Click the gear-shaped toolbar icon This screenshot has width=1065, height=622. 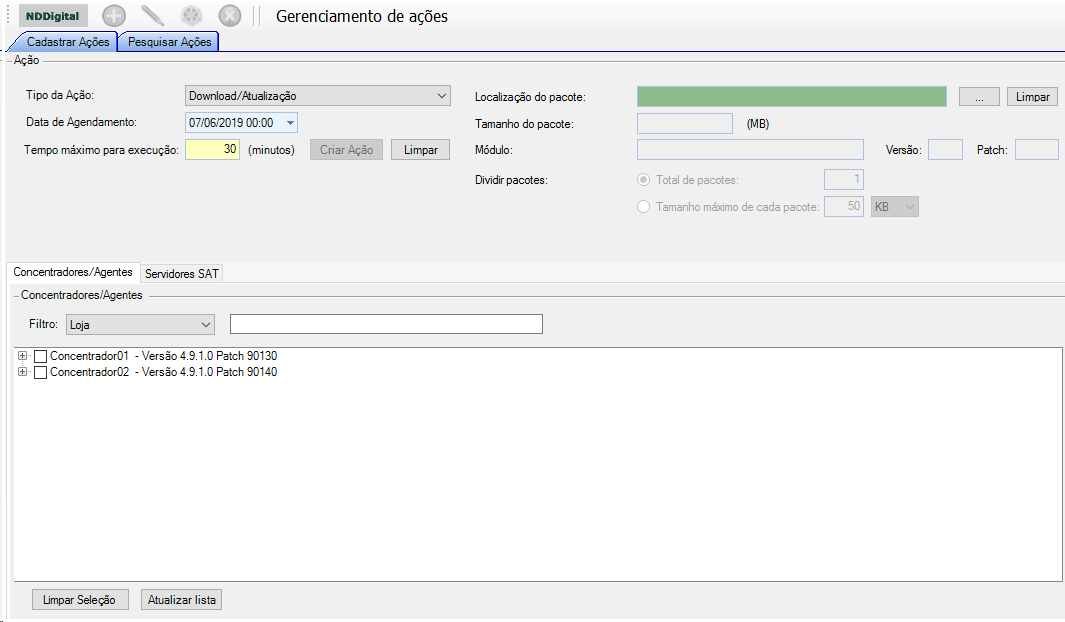click(192, 16)
